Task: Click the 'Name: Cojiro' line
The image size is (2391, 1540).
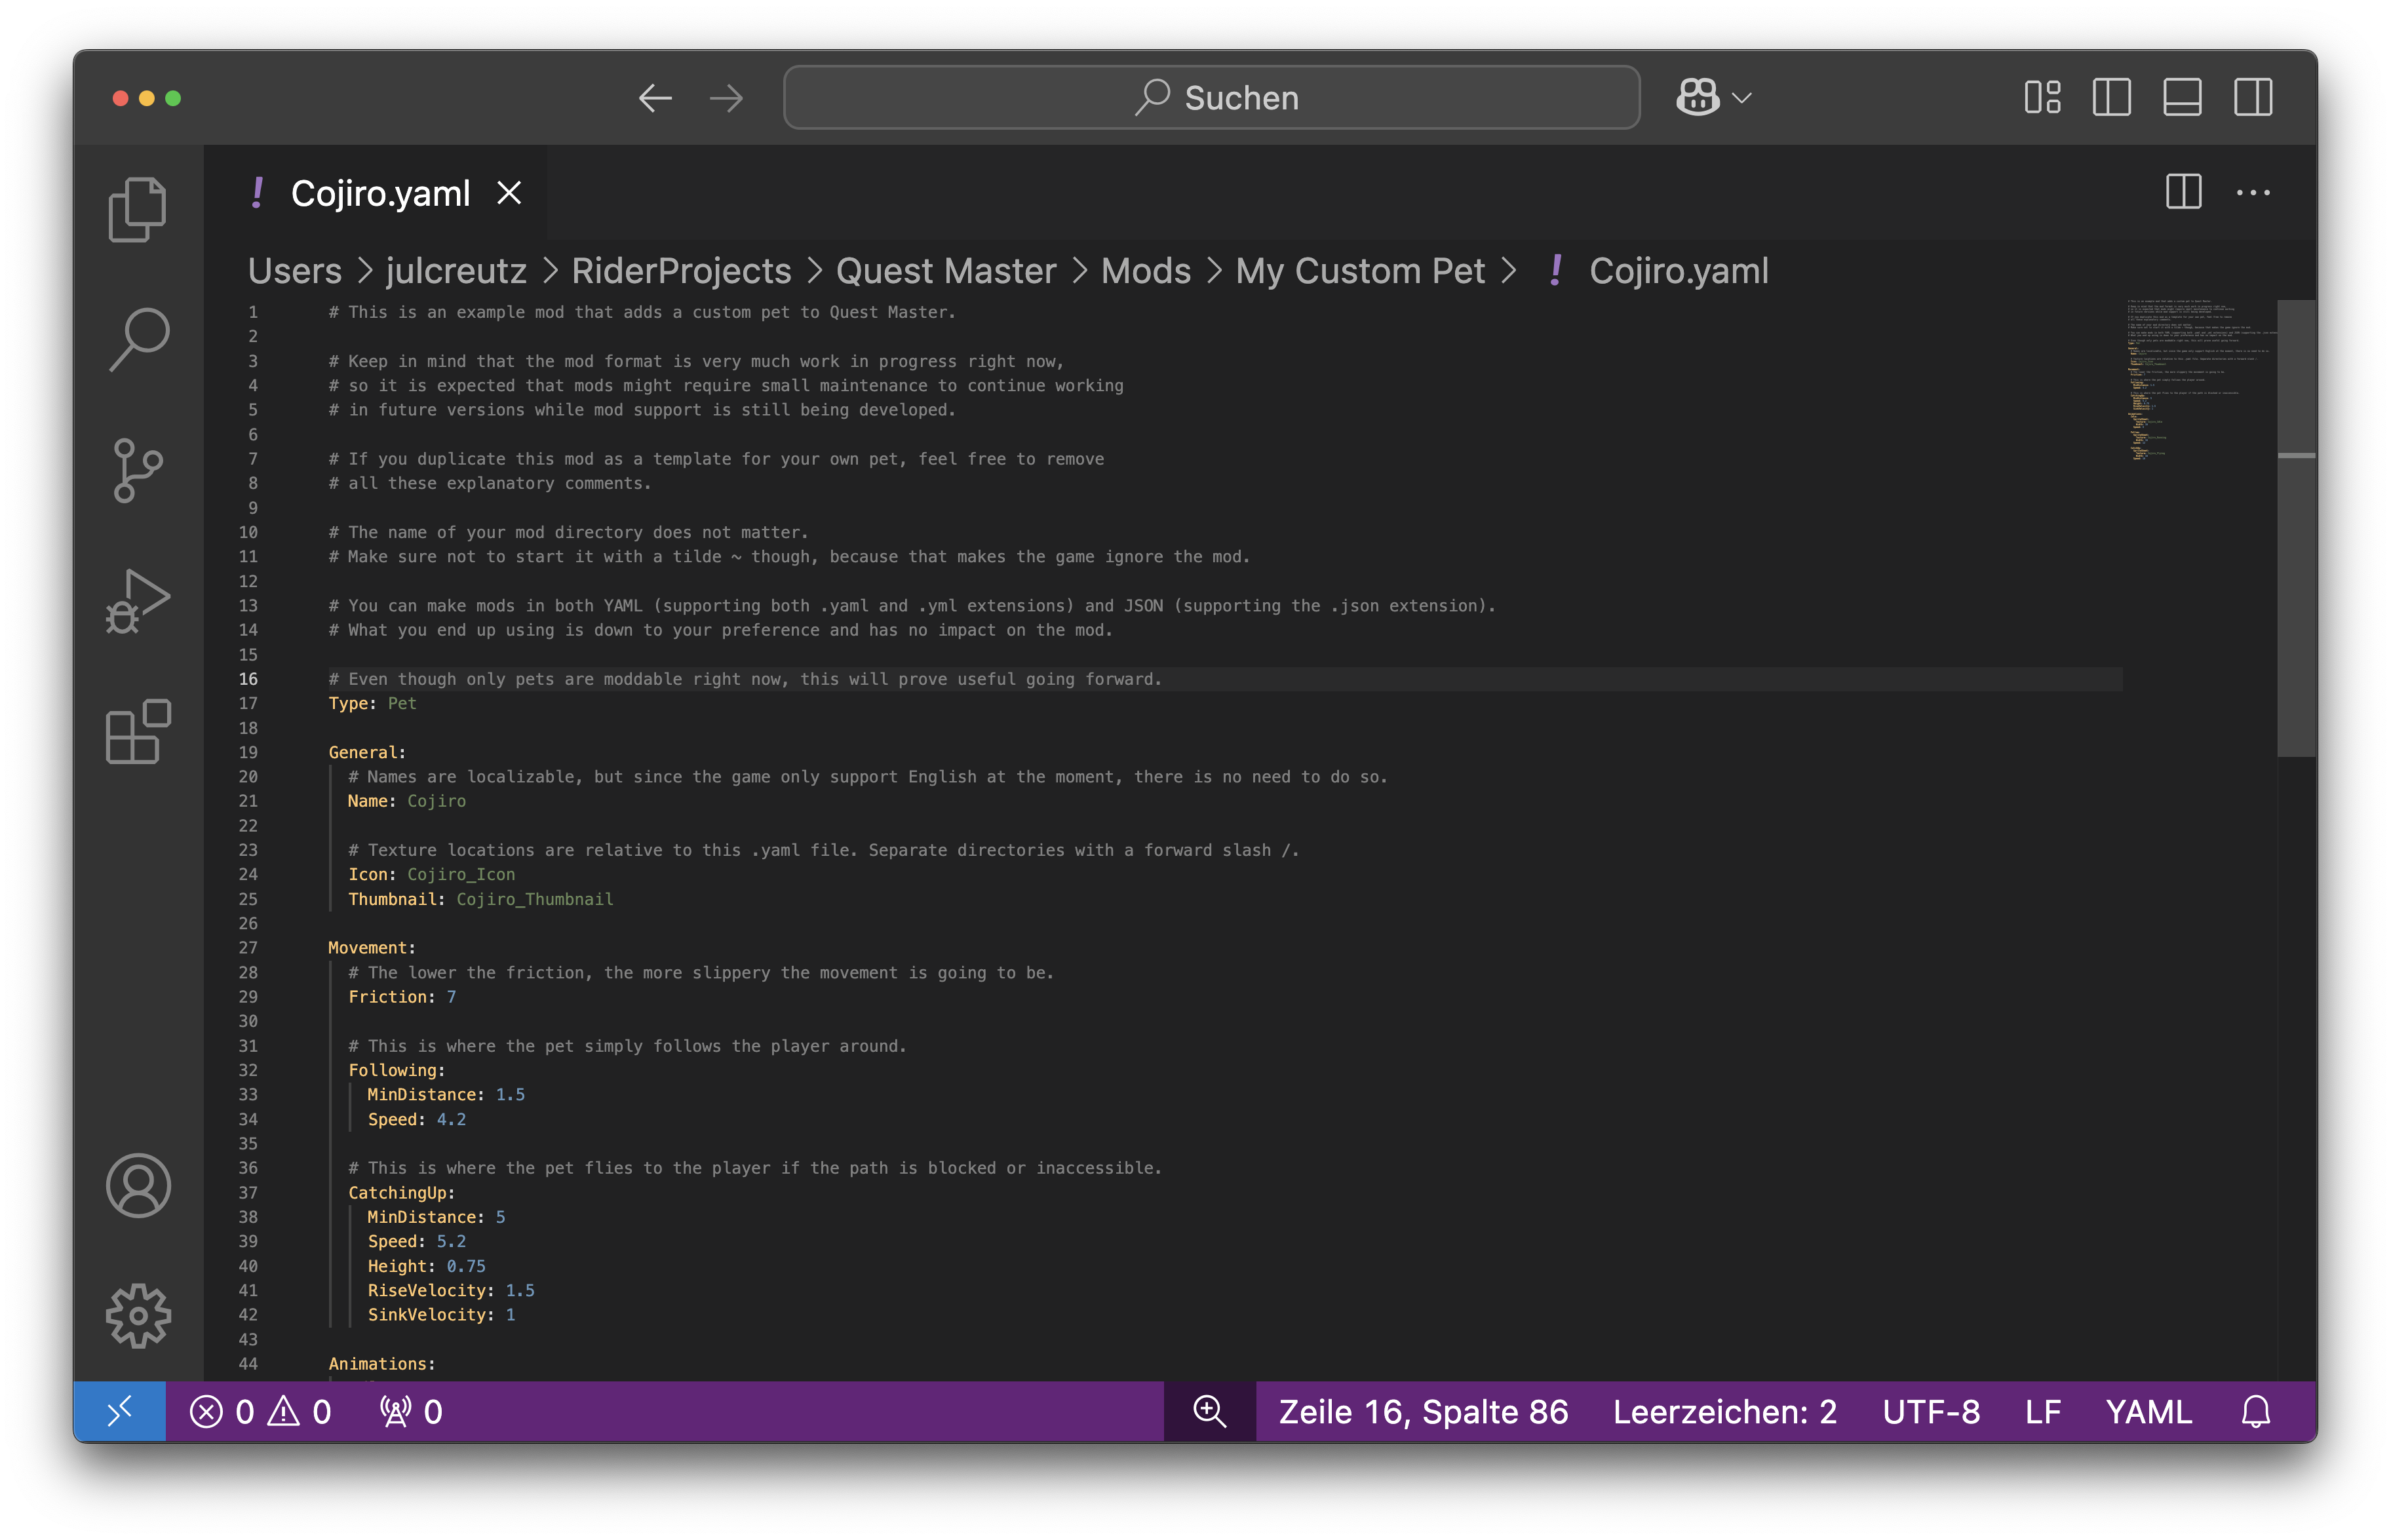Action: [406, 801]
